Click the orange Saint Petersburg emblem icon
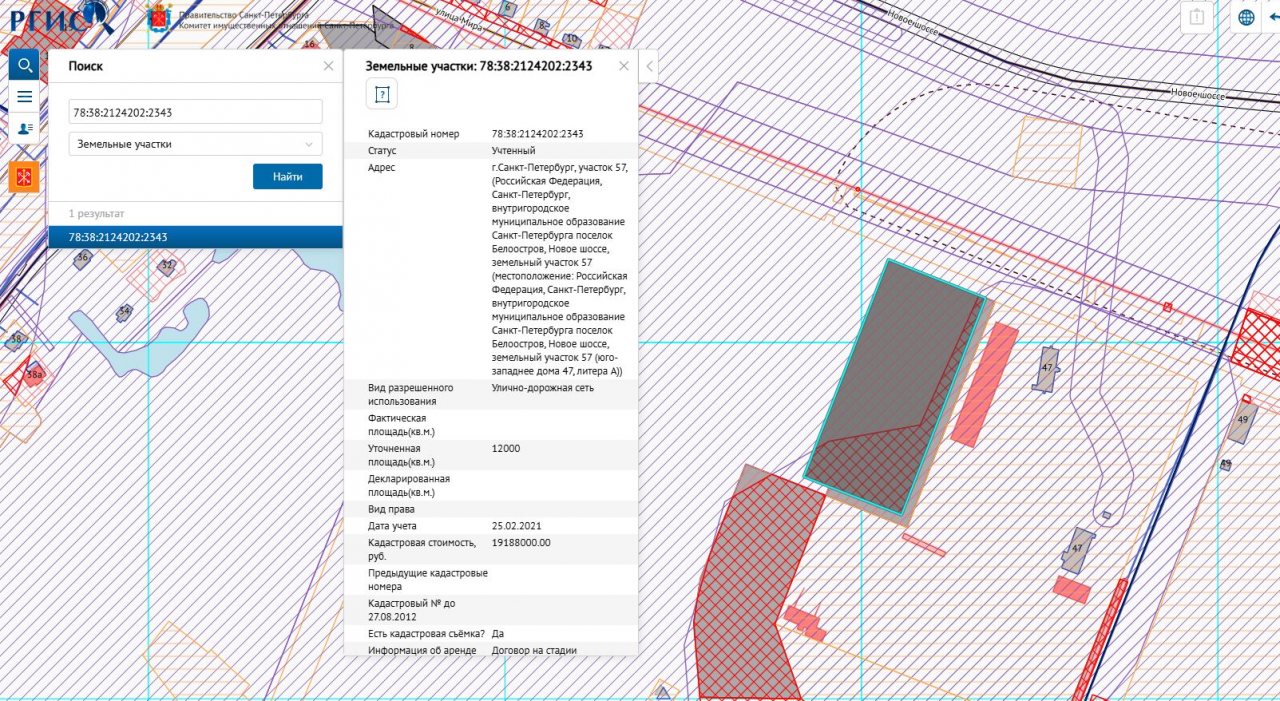 [24, 177]
